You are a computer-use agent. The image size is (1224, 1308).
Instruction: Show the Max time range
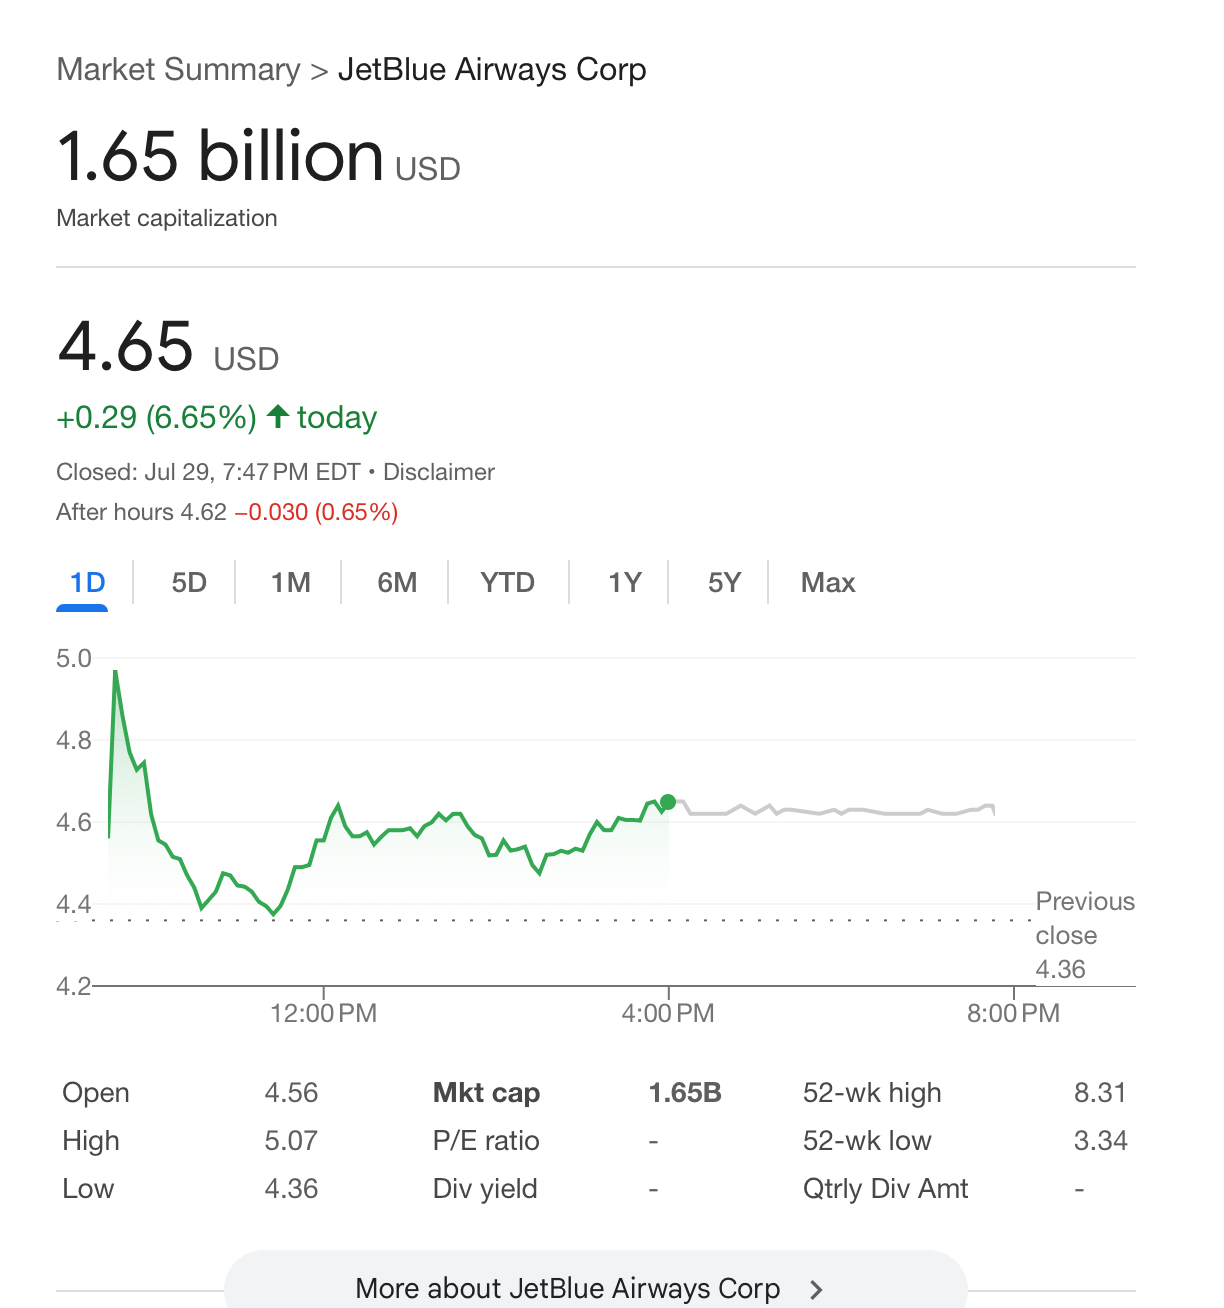tap(828, 582)
